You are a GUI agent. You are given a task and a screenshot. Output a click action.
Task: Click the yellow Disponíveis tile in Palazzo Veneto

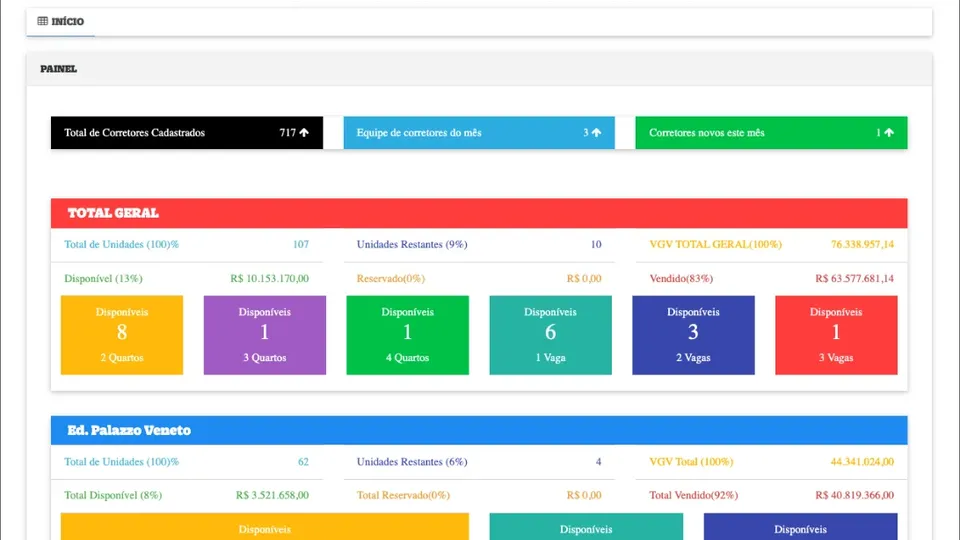tap(264, 527)
